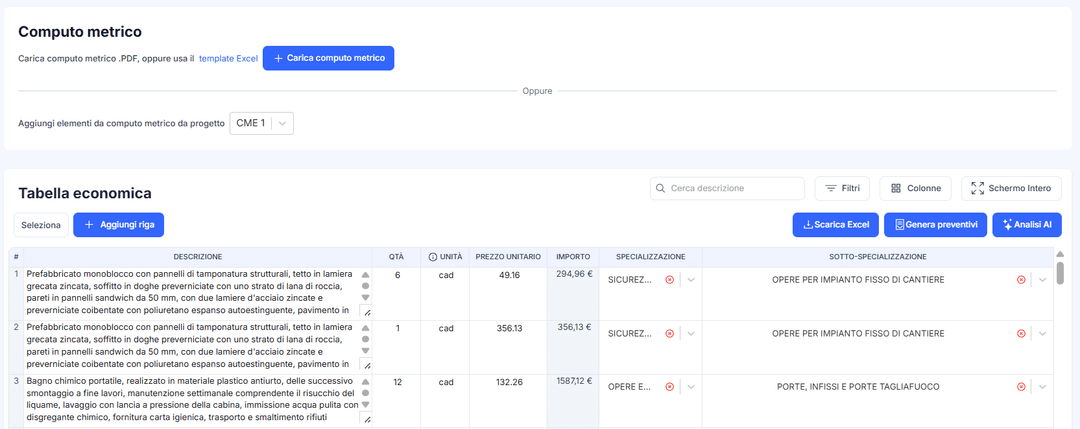Click the table's vertical scrollbar thumb
The image size is (1080, 429).
click(x=1060, y=272)
